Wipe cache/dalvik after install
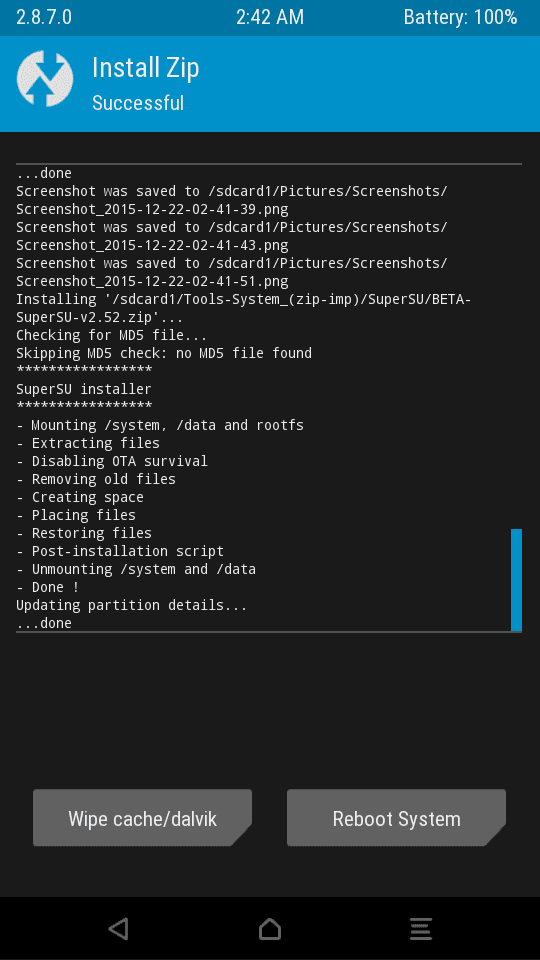 click(x=142, y=819)
